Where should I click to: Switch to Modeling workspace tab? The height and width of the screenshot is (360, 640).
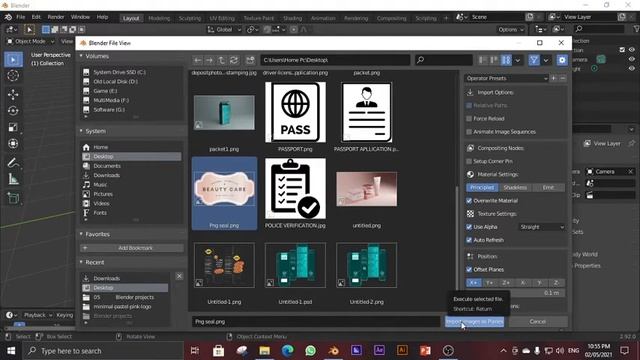[x=159, y=18]
